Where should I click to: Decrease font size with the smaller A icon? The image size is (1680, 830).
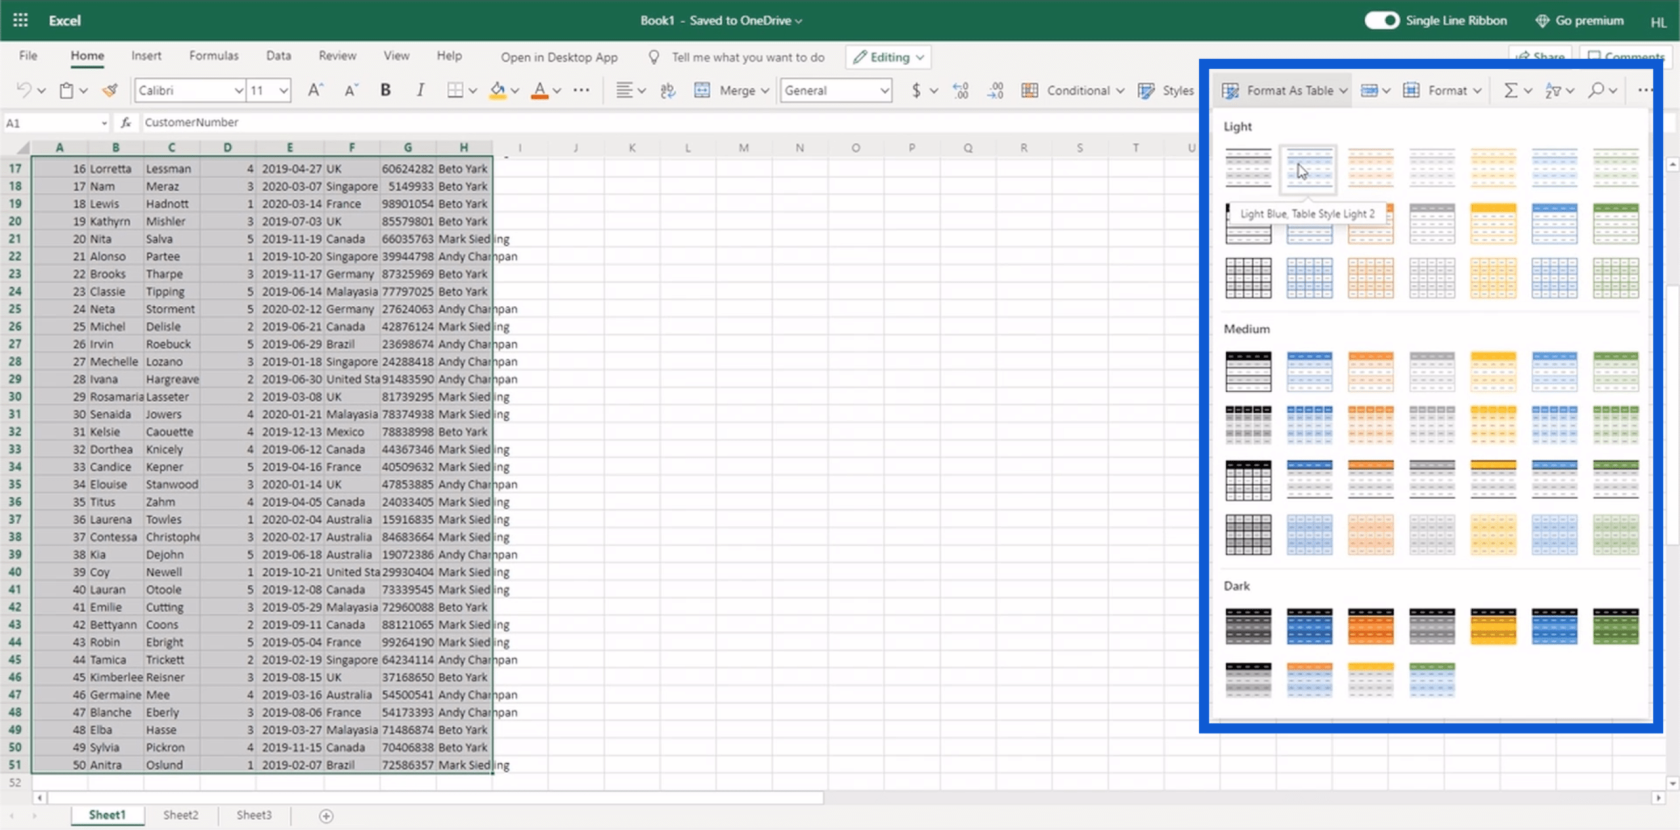[351, 90]
